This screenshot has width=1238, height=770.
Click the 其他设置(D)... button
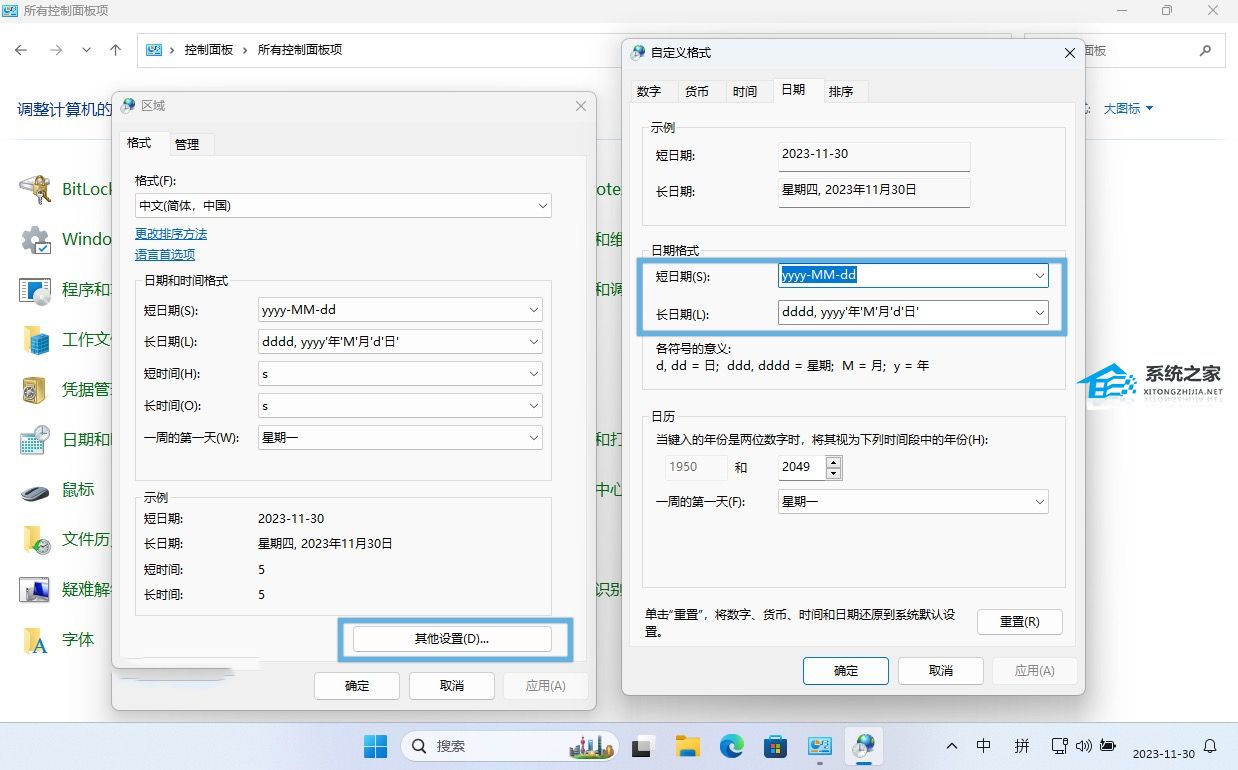click(452, 639)
